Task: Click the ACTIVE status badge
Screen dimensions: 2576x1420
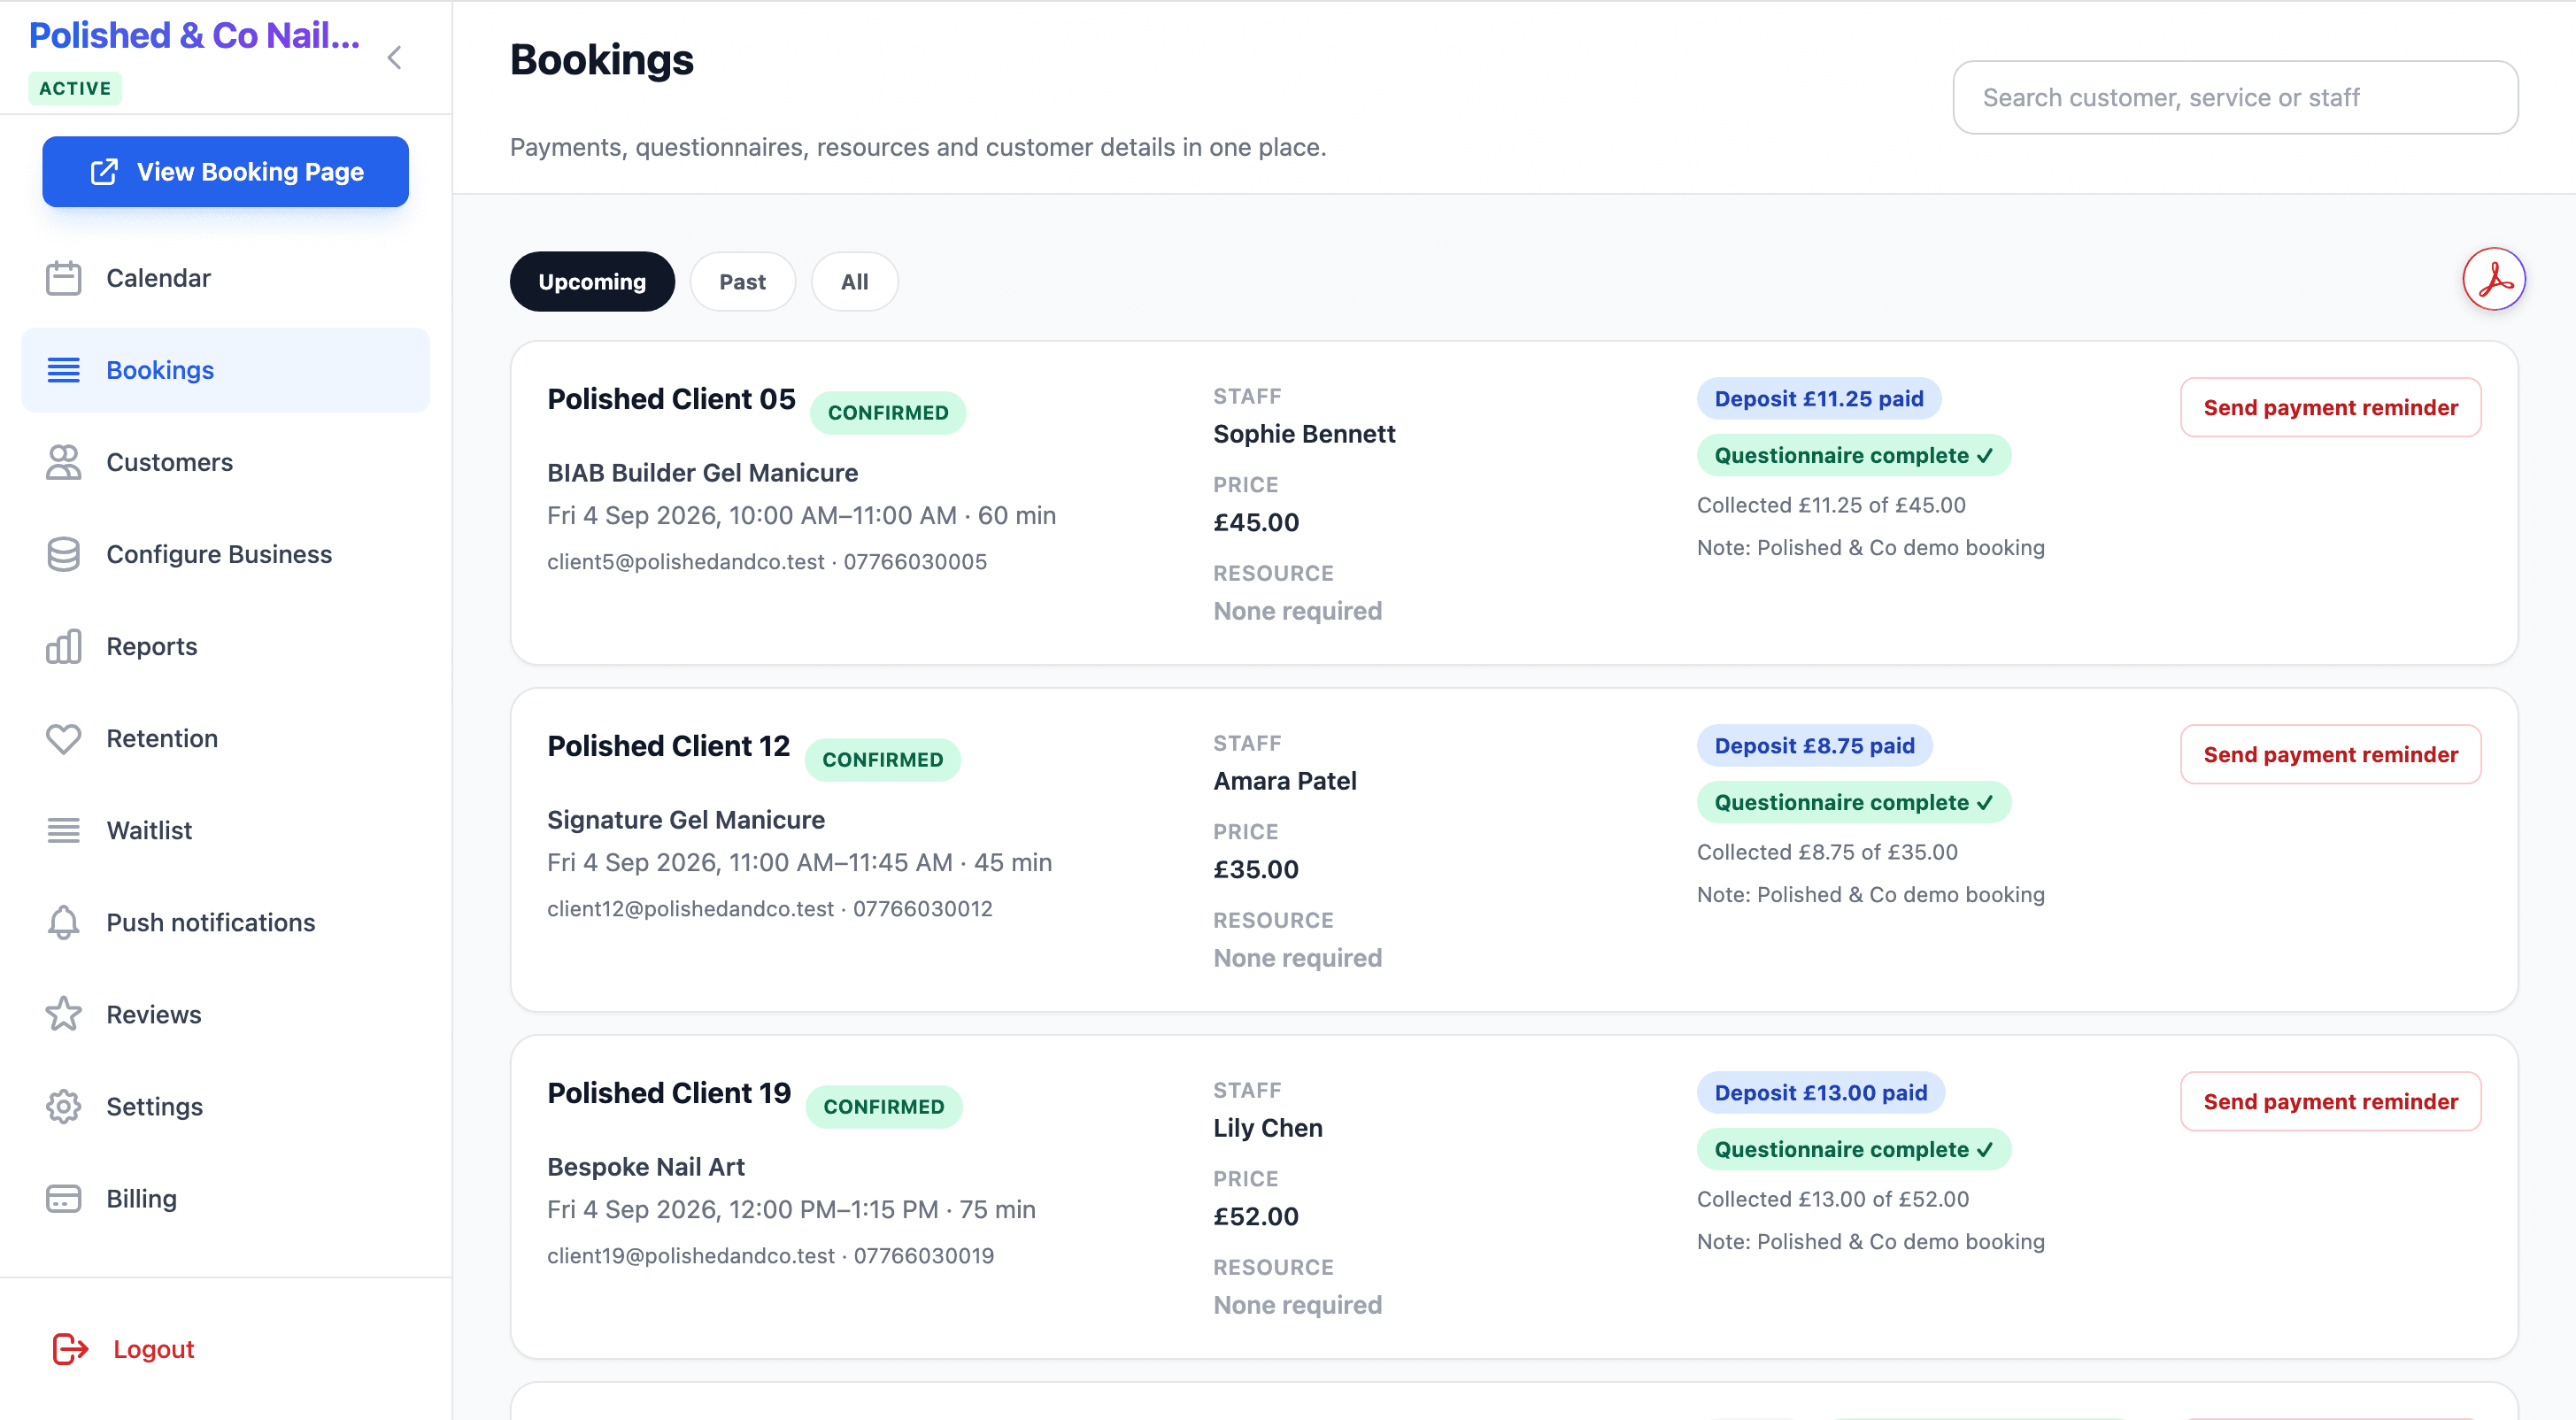Action: pyautogui.click(x=75, y=88)
